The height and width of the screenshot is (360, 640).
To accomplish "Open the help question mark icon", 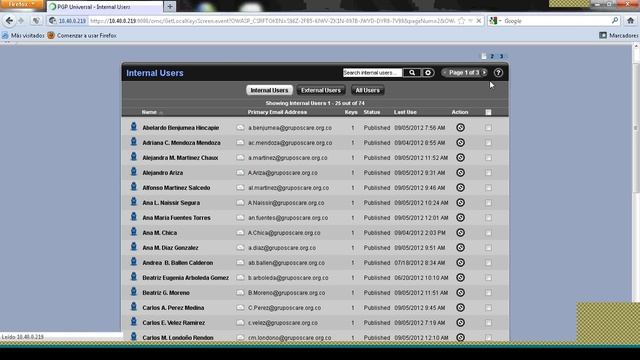I will tap(498, 73).
